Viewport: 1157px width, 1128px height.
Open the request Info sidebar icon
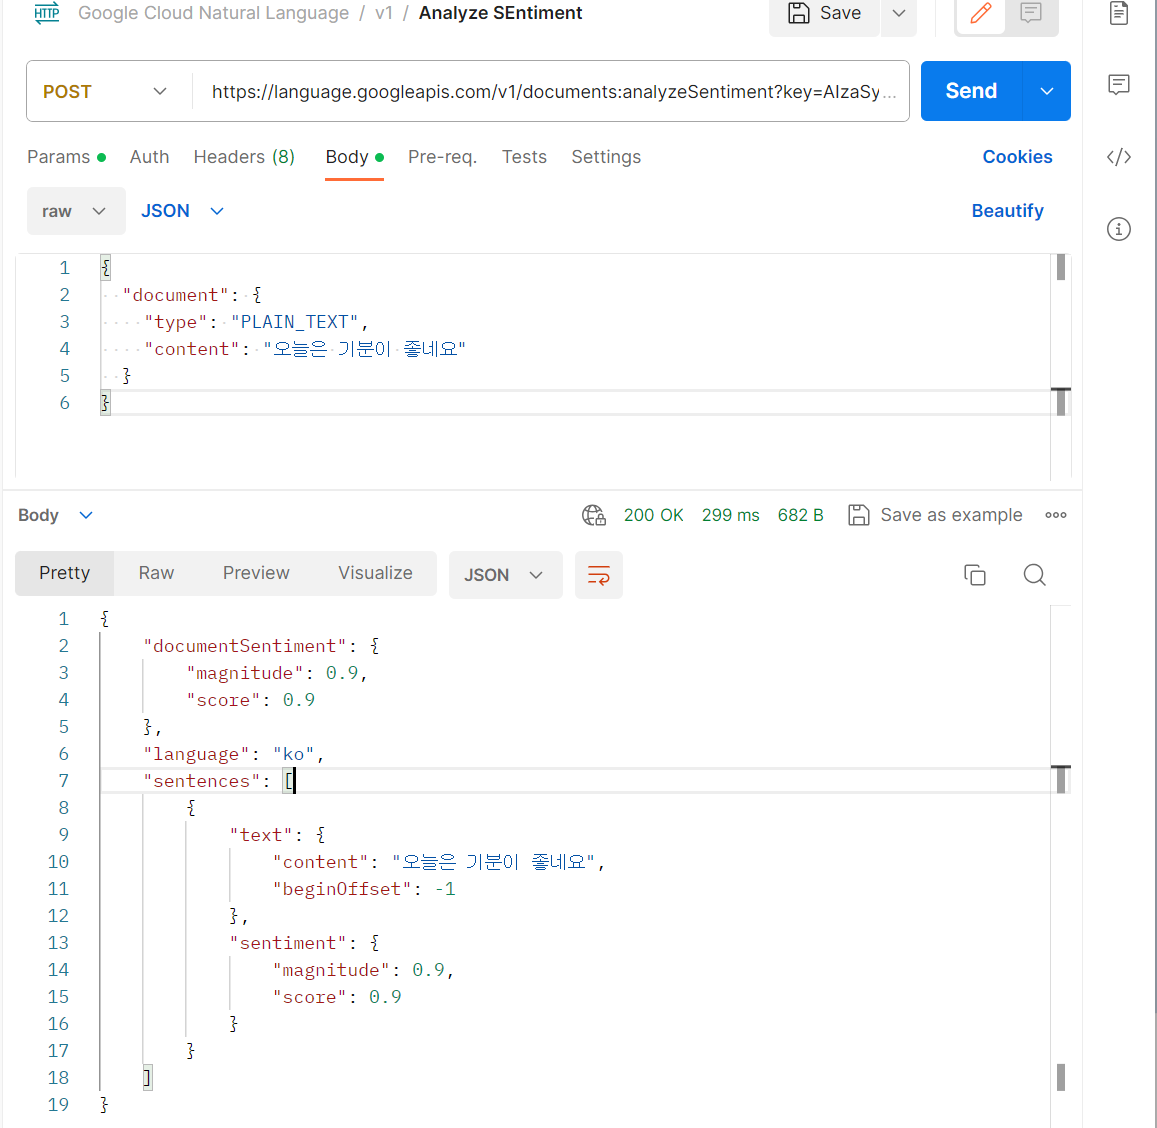[x=1119, y=229]
